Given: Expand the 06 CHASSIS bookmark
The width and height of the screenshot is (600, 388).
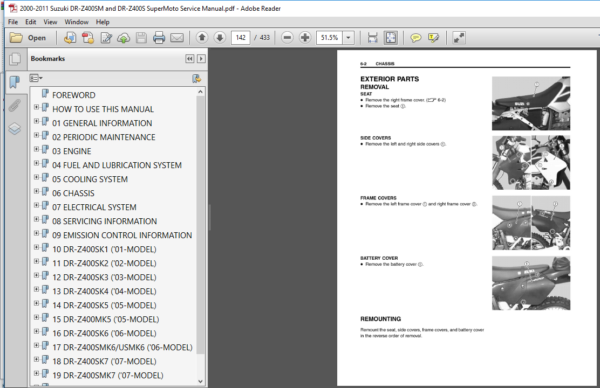Looking at the screenshot, I should pyautogui.click(x=36, y=191).
